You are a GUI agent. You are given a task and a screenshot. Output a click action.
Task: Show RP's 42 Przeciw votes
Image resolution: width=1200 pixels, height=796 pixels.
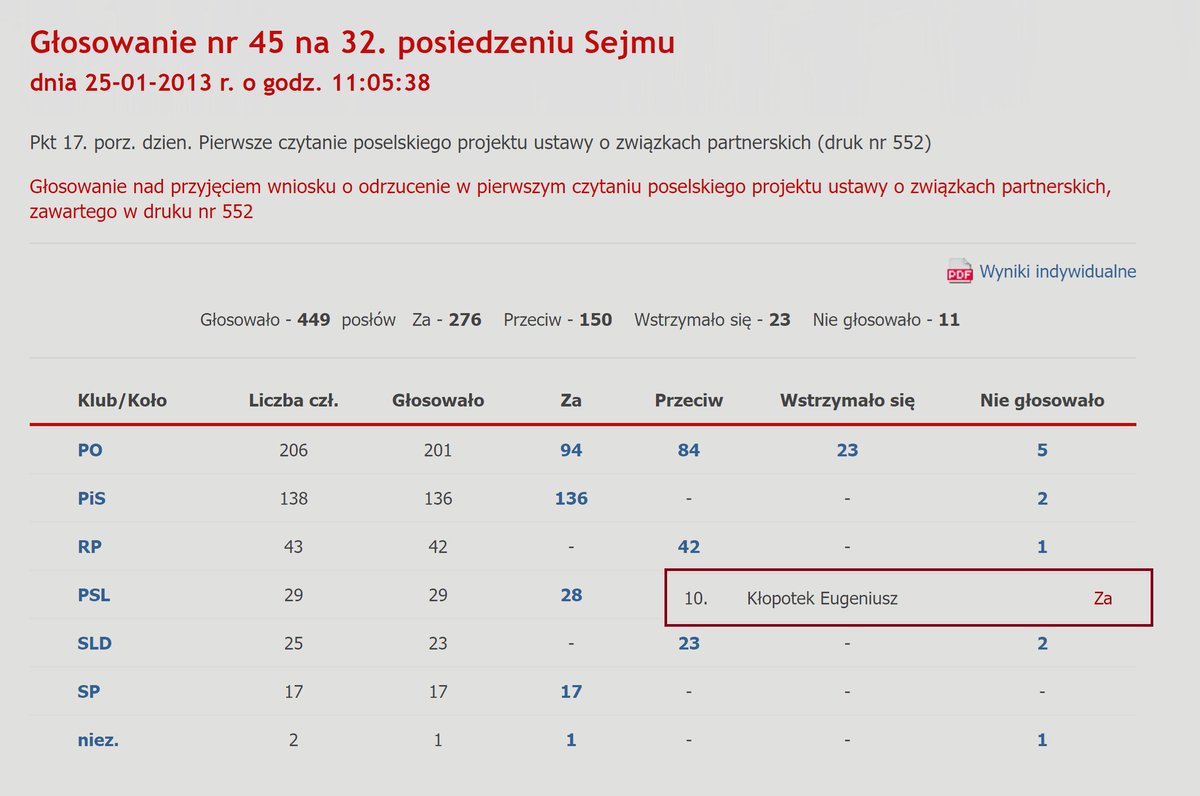[688, 547]
